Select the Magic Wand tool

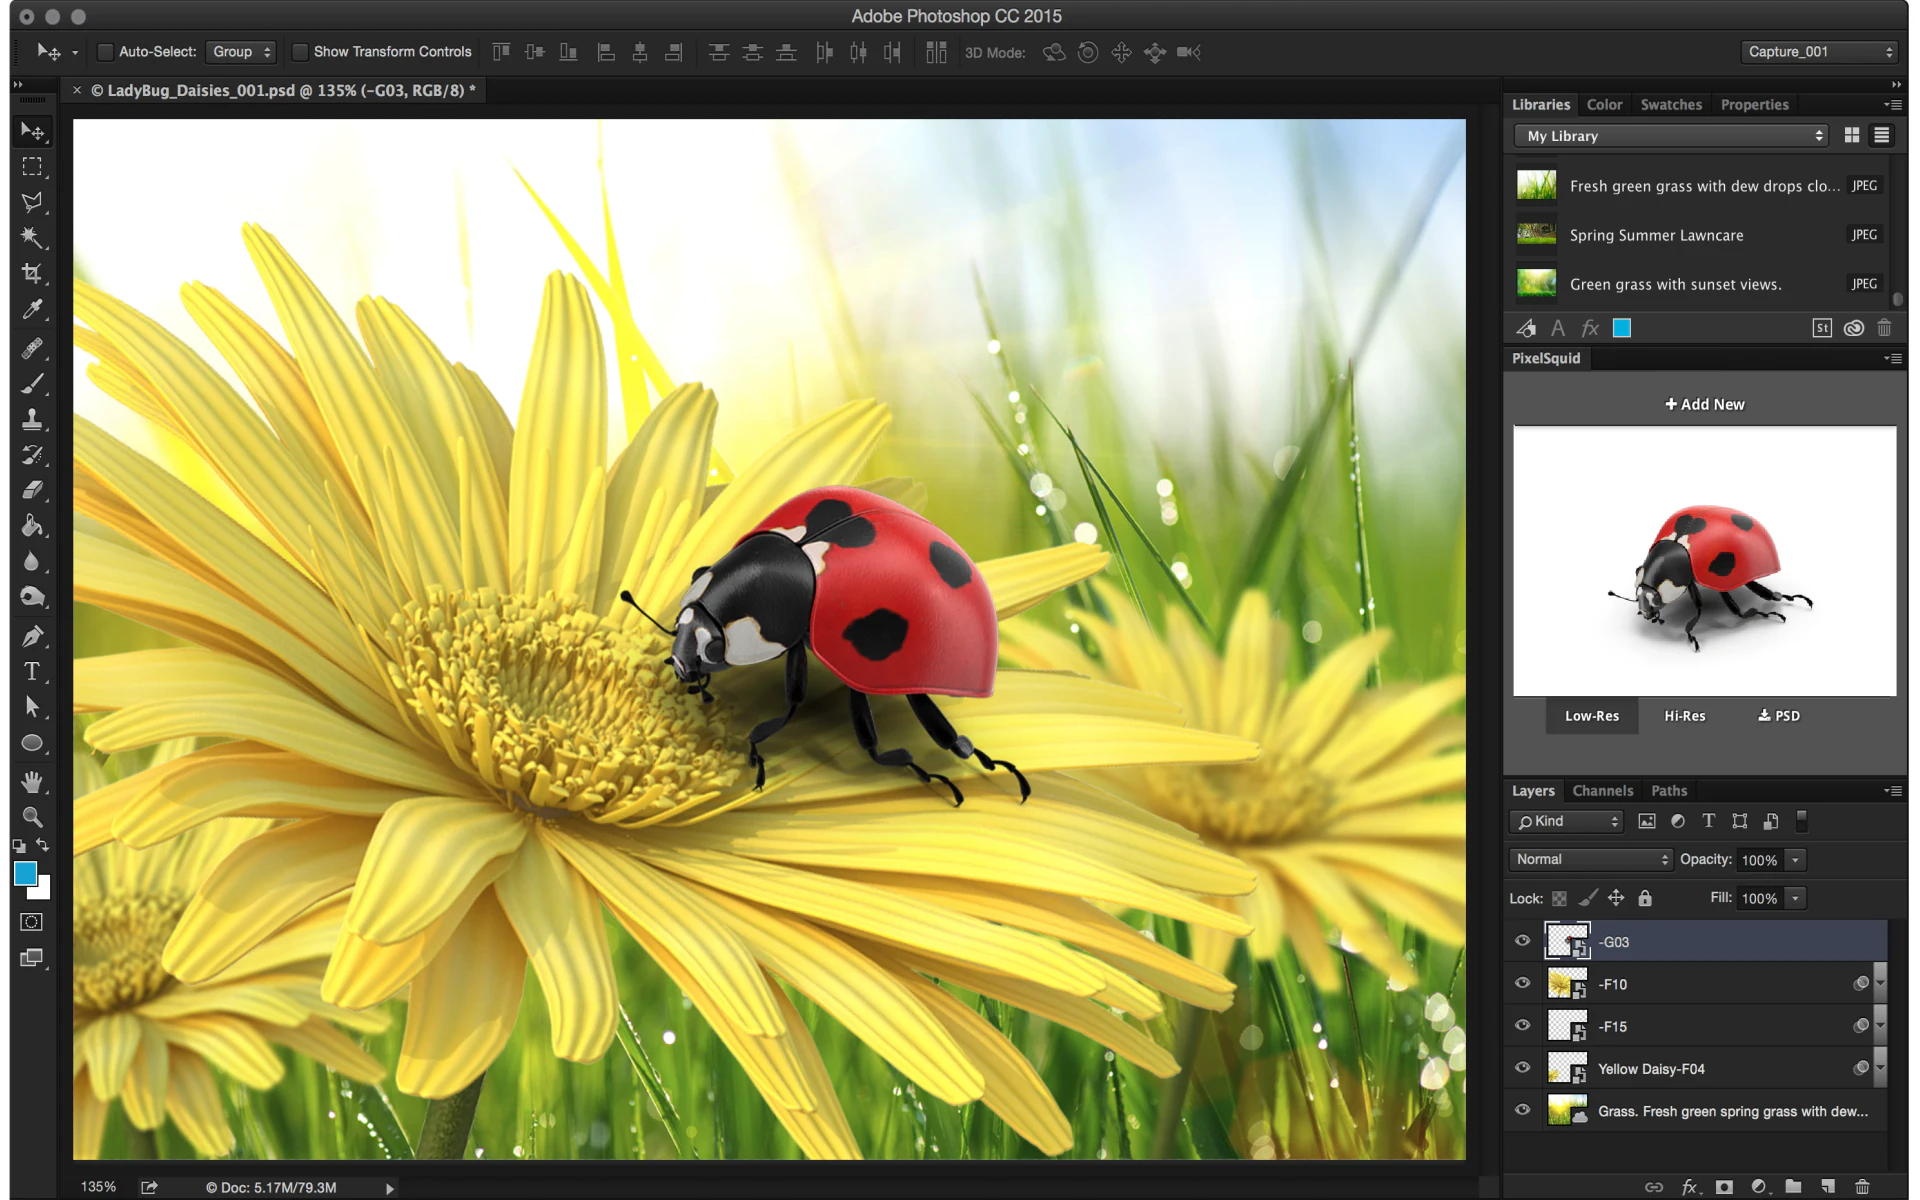coord(32,237)
